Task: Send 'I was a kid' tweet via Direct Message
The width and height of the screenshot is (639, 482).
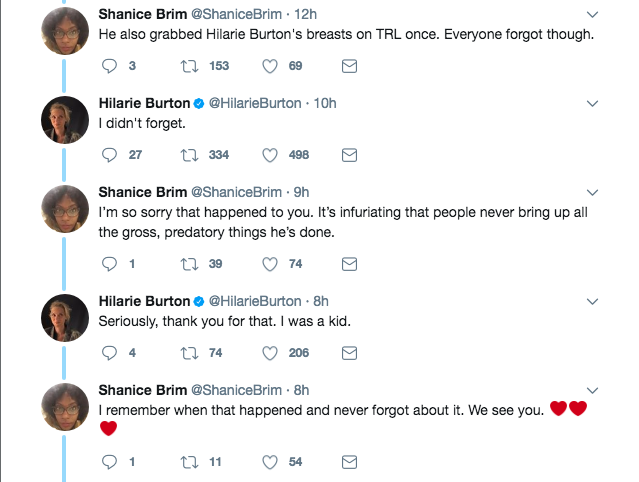Action: pos(349,353)
